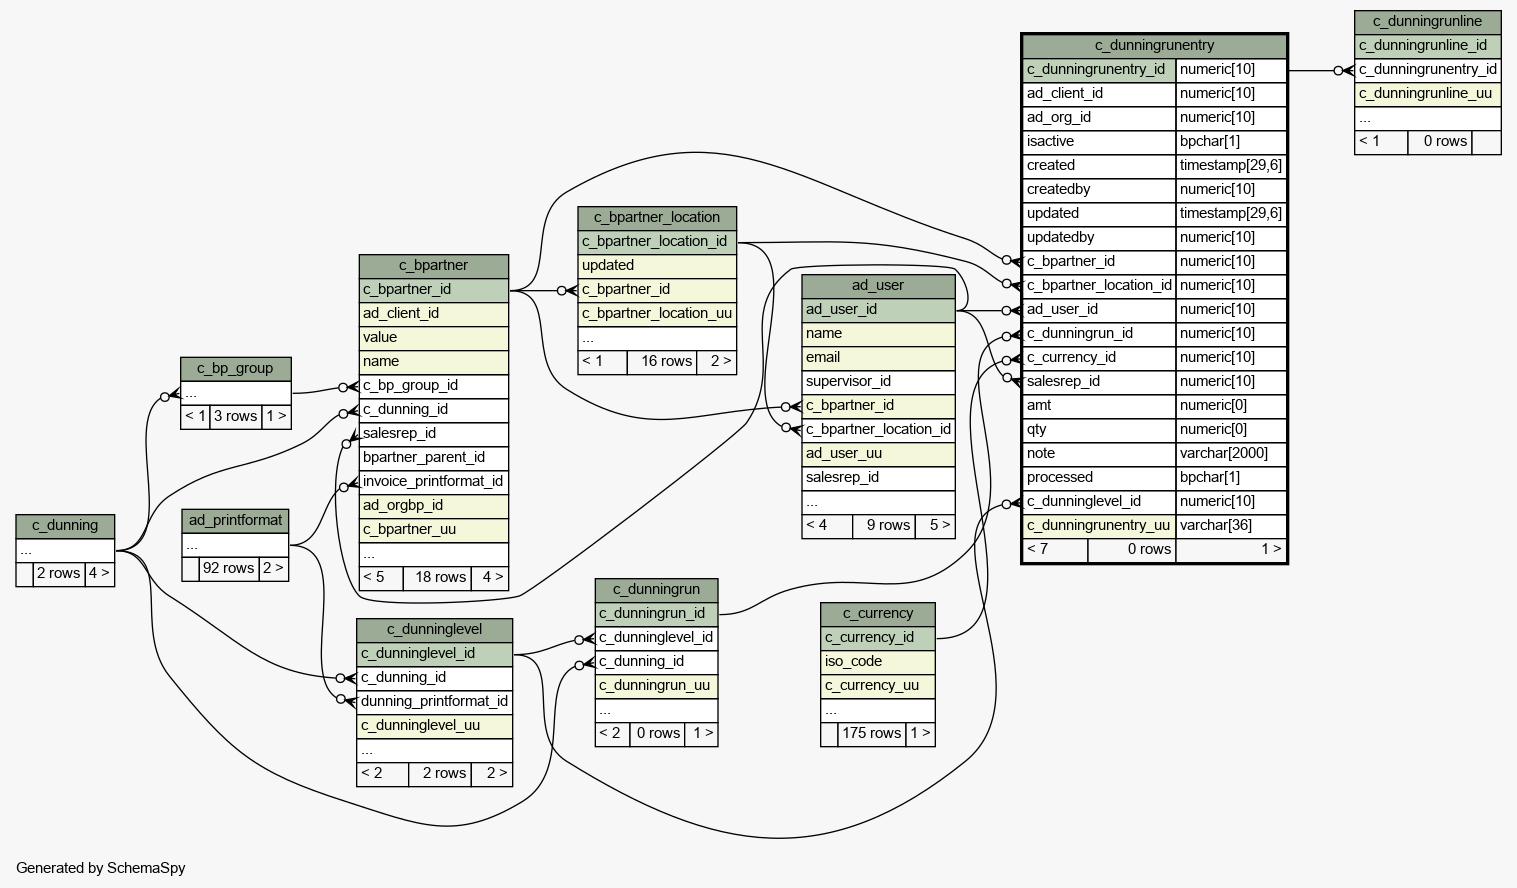
Task: Click ad_user_uu column in ad_user
Action: tap(878, 453)
